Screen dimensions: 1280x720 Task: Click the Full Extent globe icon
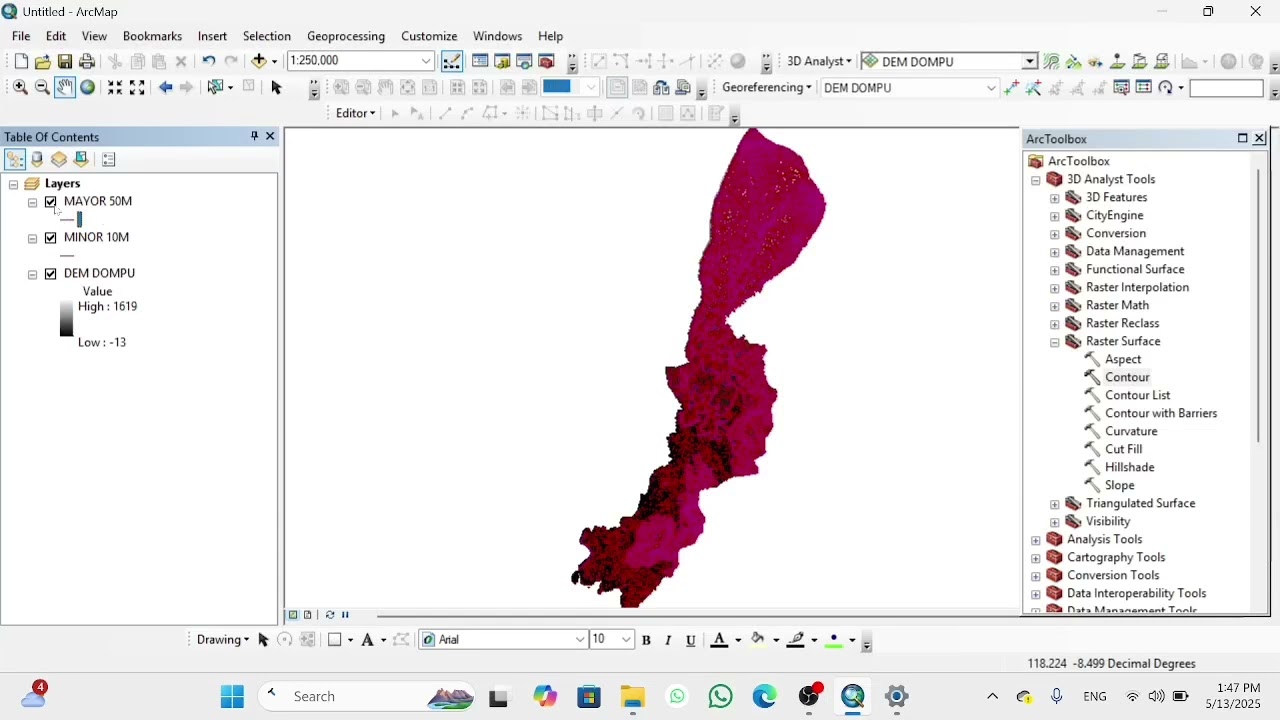coord(87,87)
